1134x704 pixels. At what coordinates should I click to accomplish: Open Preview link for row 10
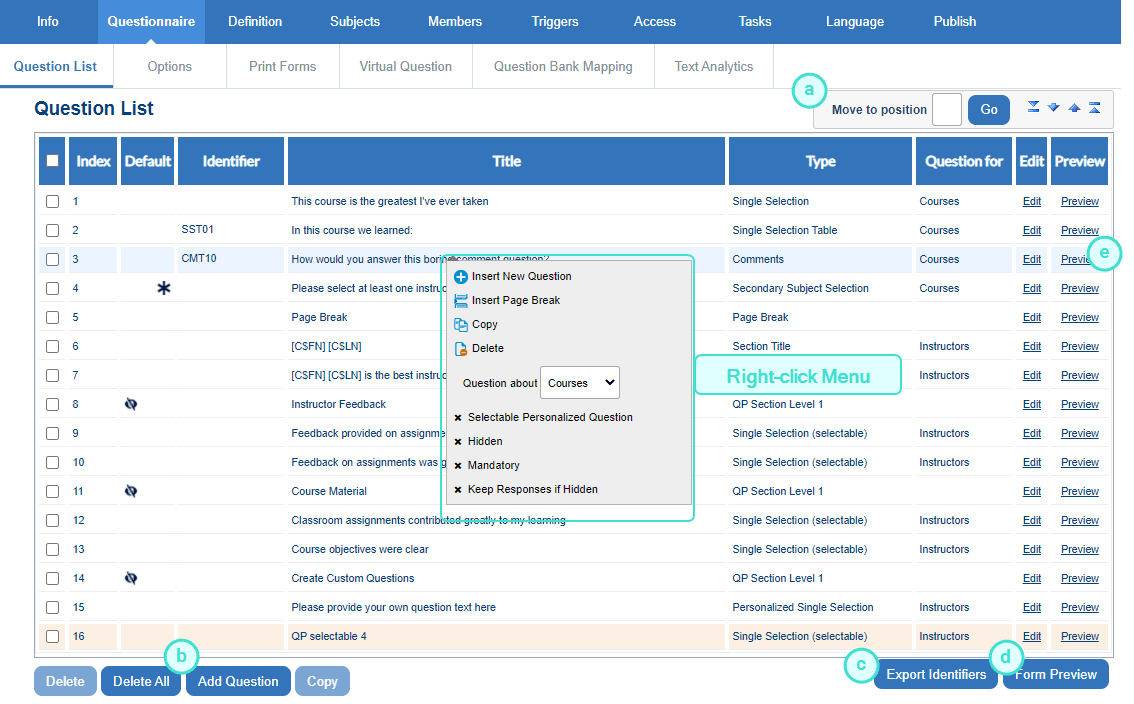tap(1080, 462)
